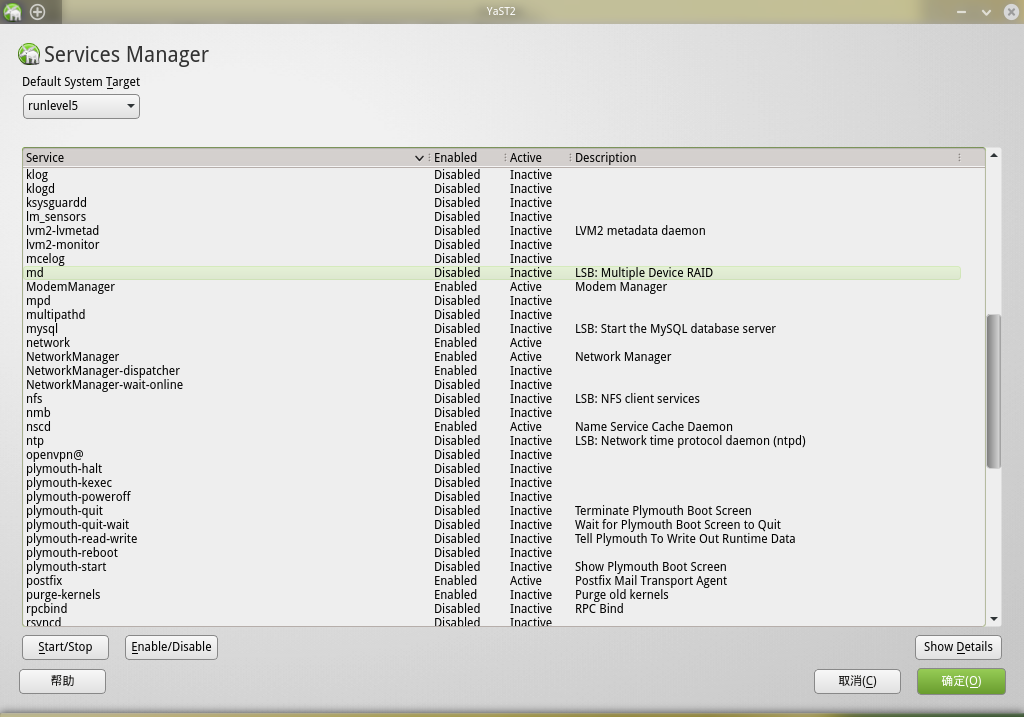Select the plymouth-kexec service
The width and height of the screenshot is (1024, 717).
(492, 484)
